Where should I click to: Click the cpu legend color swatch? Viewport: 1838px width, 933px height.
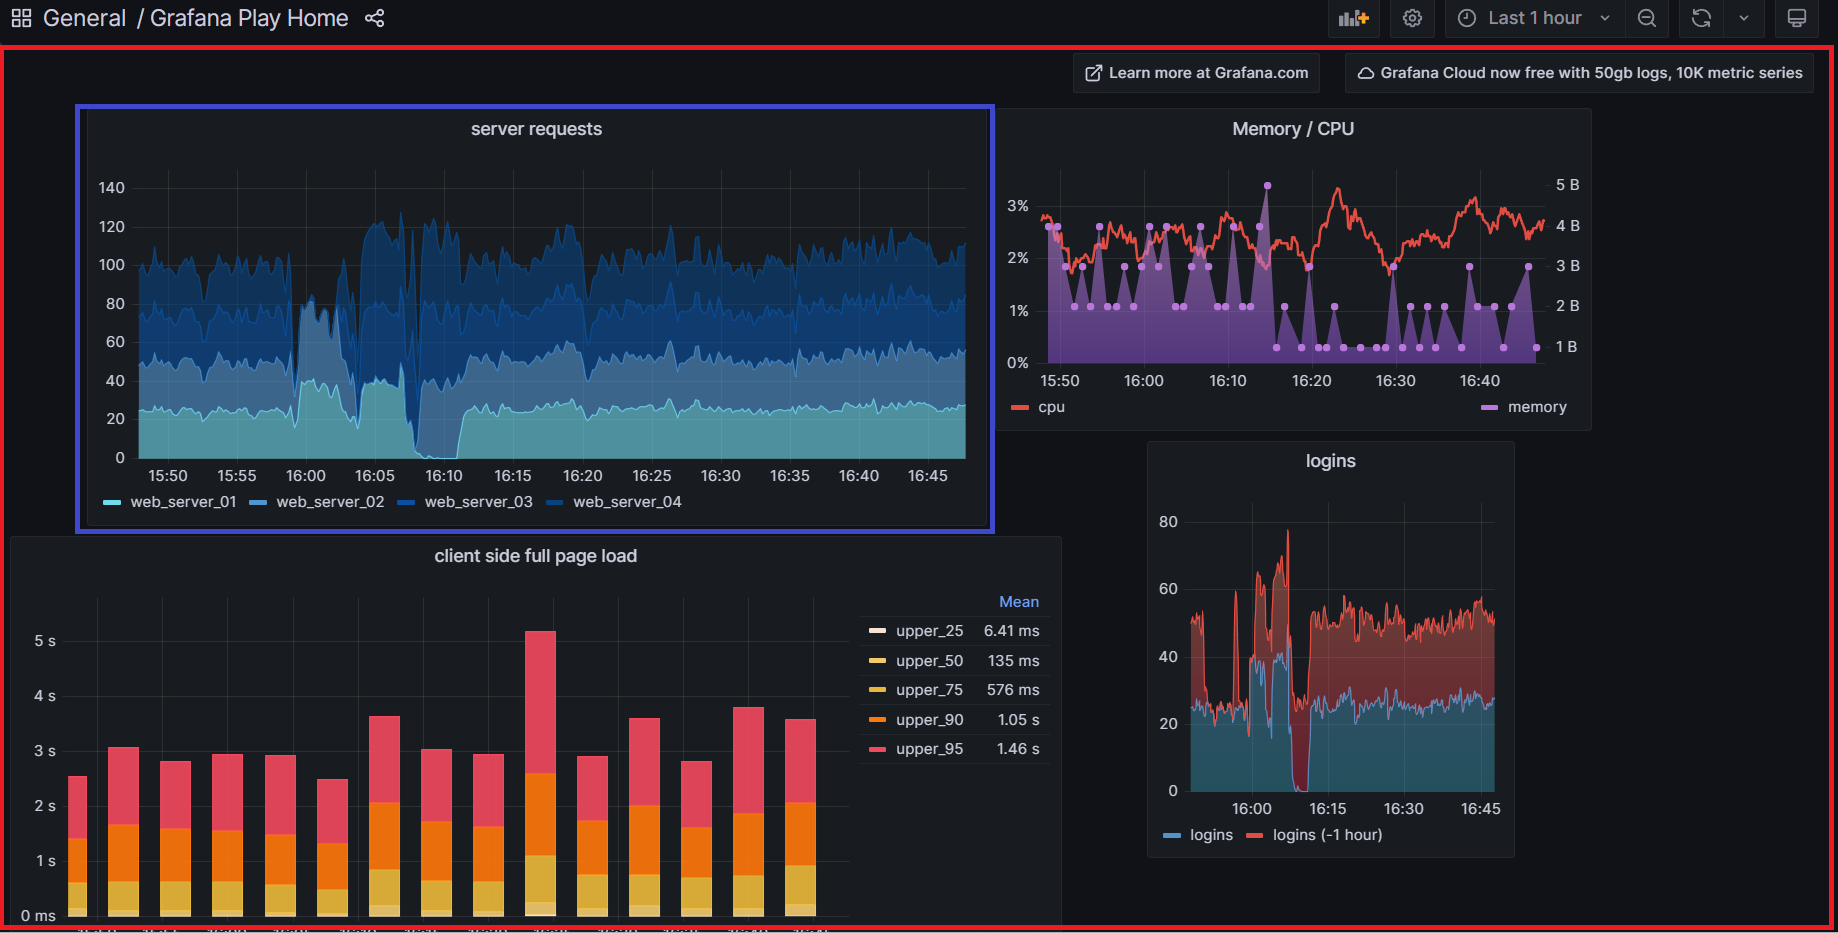1020,407
